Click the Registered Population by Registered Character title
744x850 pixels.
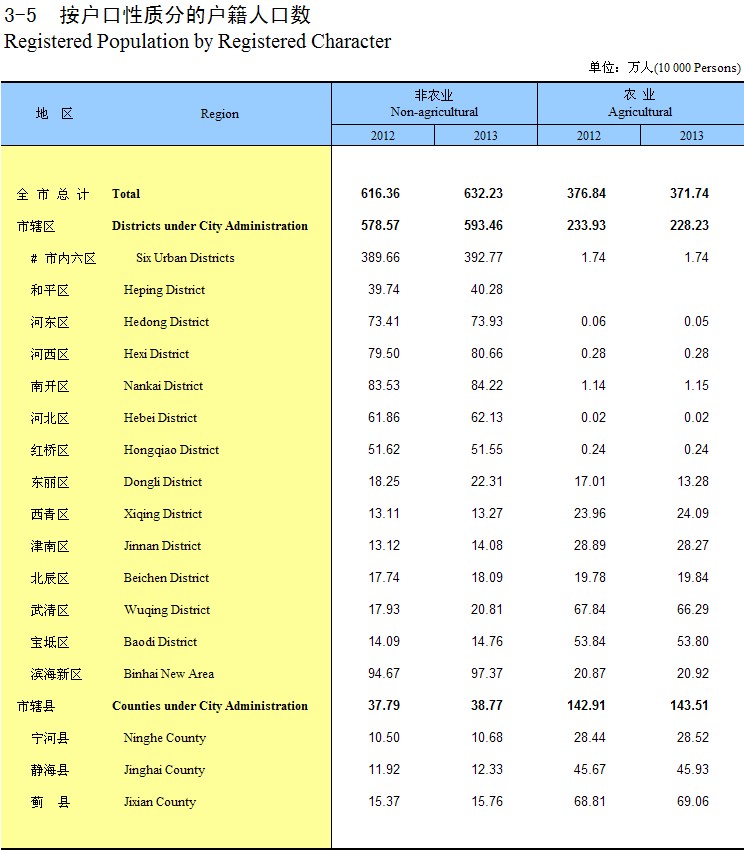pyautogui.click(x=198, y=42)
